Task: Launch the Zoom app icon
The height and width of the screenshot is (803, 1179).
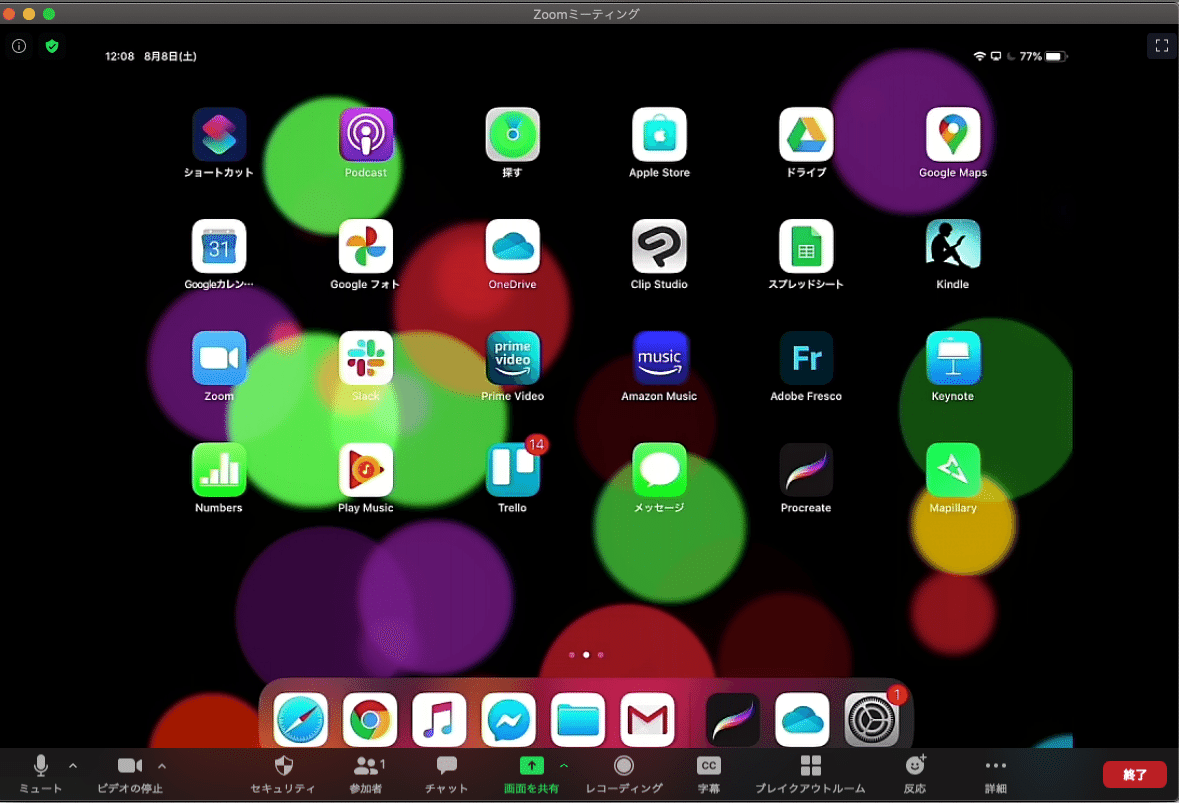Action: (x=219, y=359)
